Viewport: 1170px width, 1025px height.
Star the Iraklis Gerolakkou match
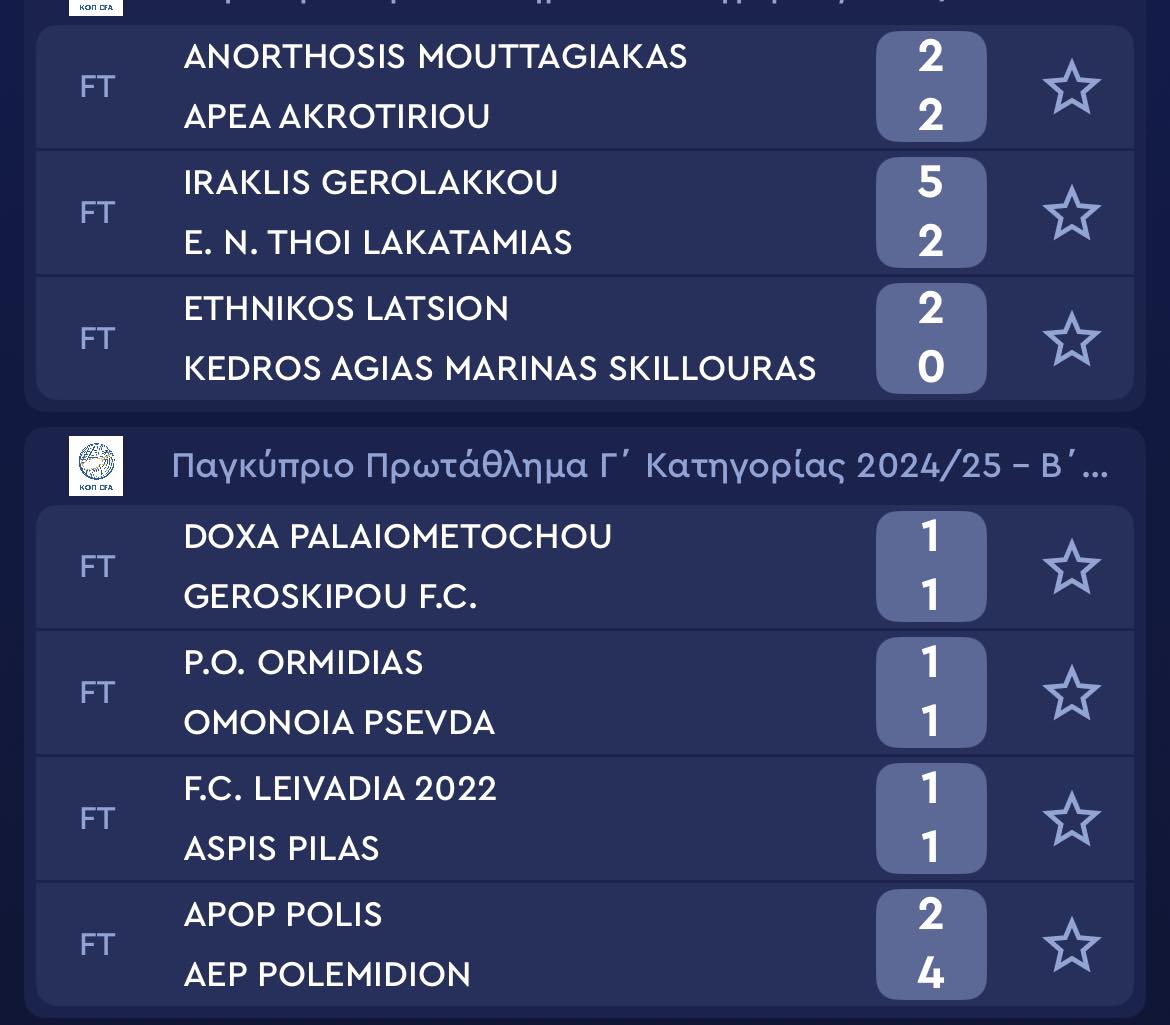(1071, 213)
